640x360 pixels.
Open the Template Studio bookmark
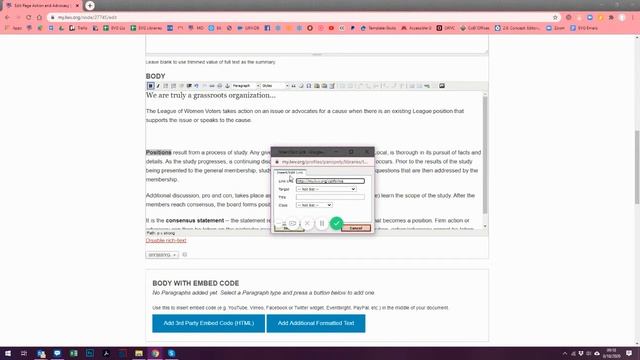378,28
